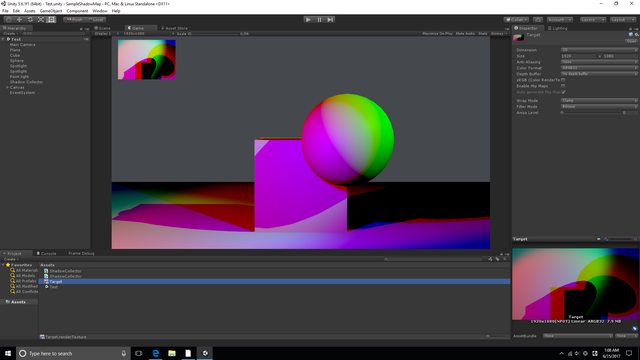
Task: Click the Unity icon on the taskbar
Action: [x=205, y=353]
